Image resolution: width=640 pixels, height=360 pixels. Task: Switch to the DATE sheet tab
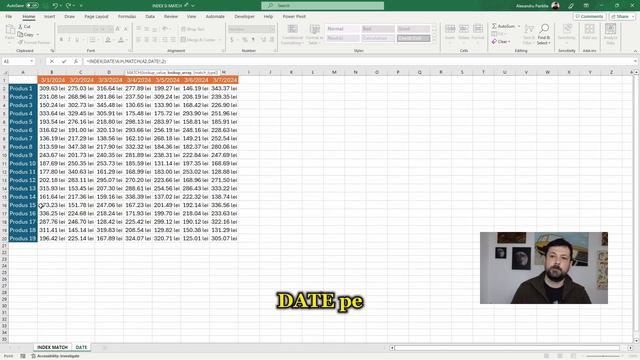point(81,347)
